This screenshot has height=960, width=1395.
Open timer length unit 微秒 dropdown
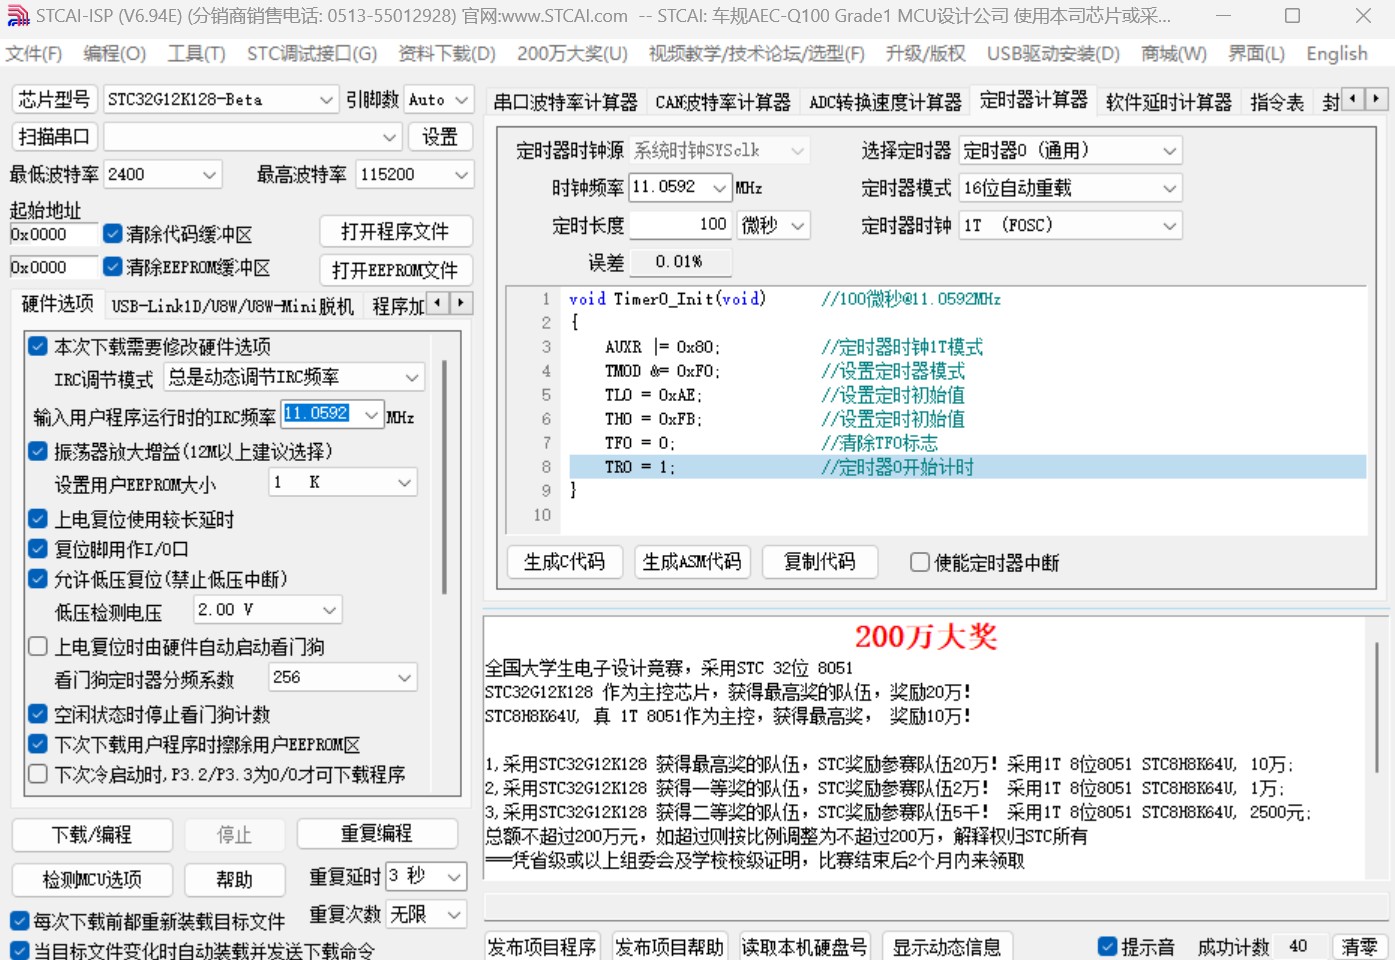[x=773, y=225]
